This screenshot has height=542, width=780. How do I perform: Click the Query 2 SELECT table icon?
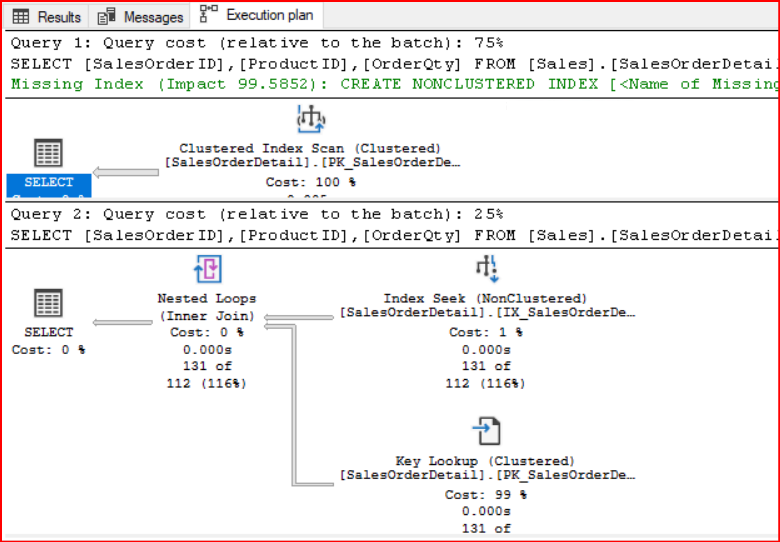tap(48, 303)
